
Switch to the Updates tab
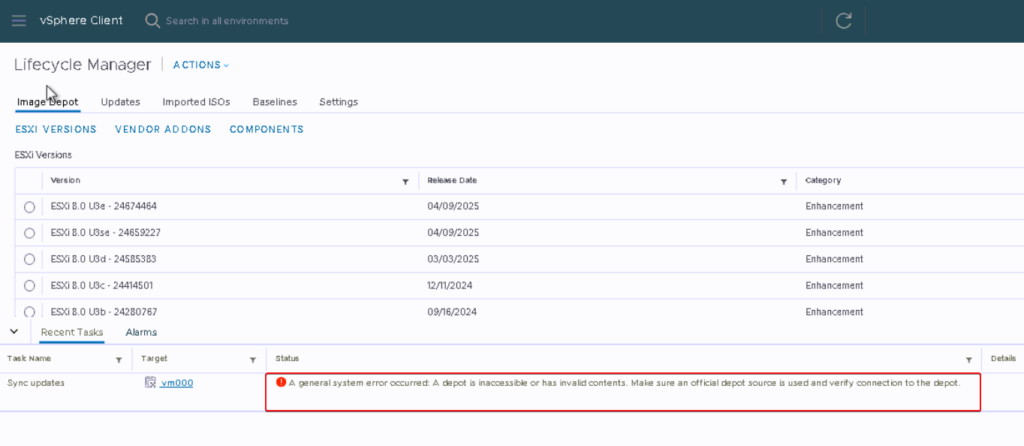pyautogui.click(x=120, y=102)
